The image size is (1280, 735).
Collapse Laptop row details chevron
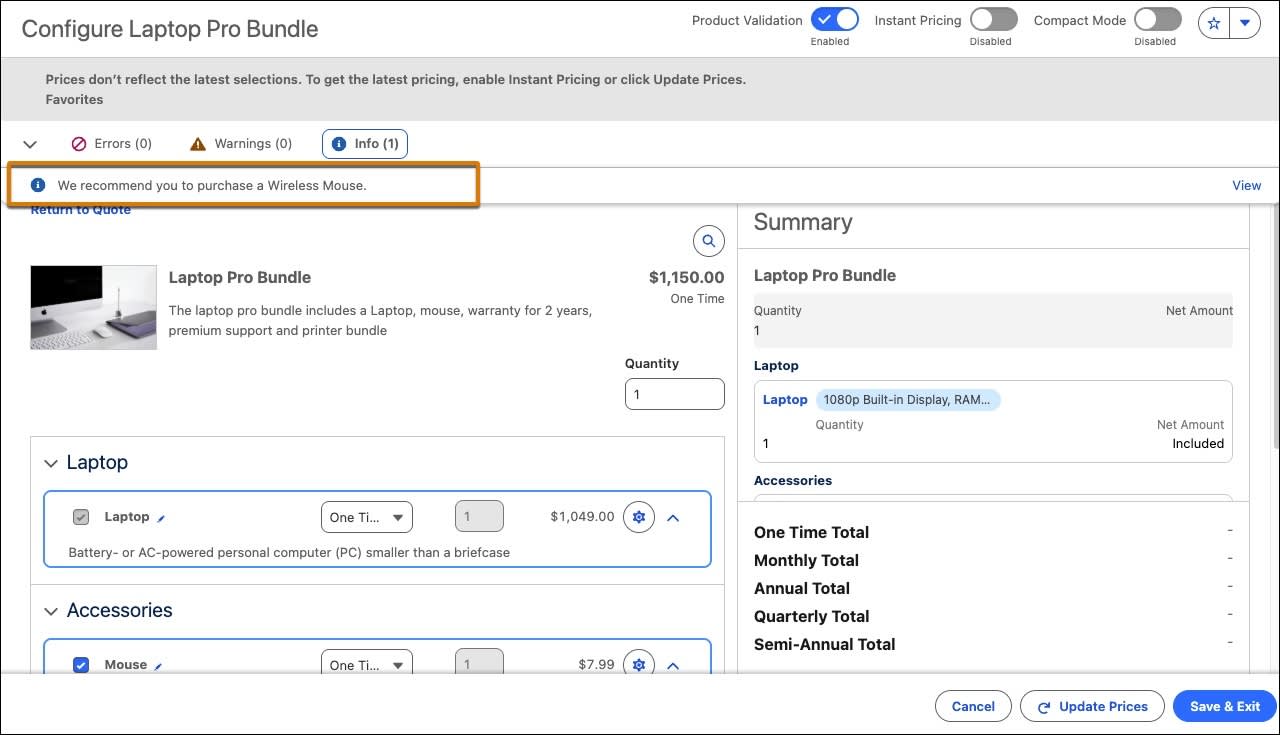(x=673, y=518)
